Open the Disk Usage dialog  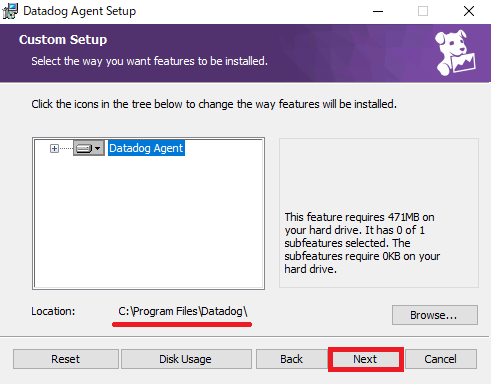point(186,359)
